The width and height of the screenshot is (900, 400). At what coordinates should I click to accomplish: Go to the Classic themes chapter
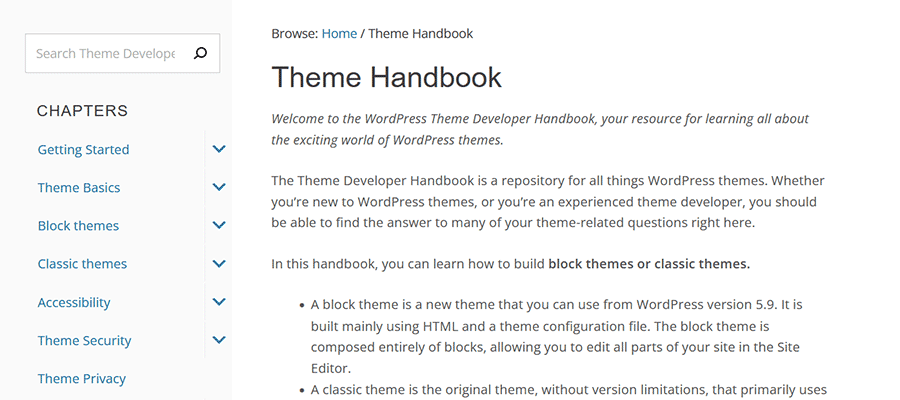(82, 264)
